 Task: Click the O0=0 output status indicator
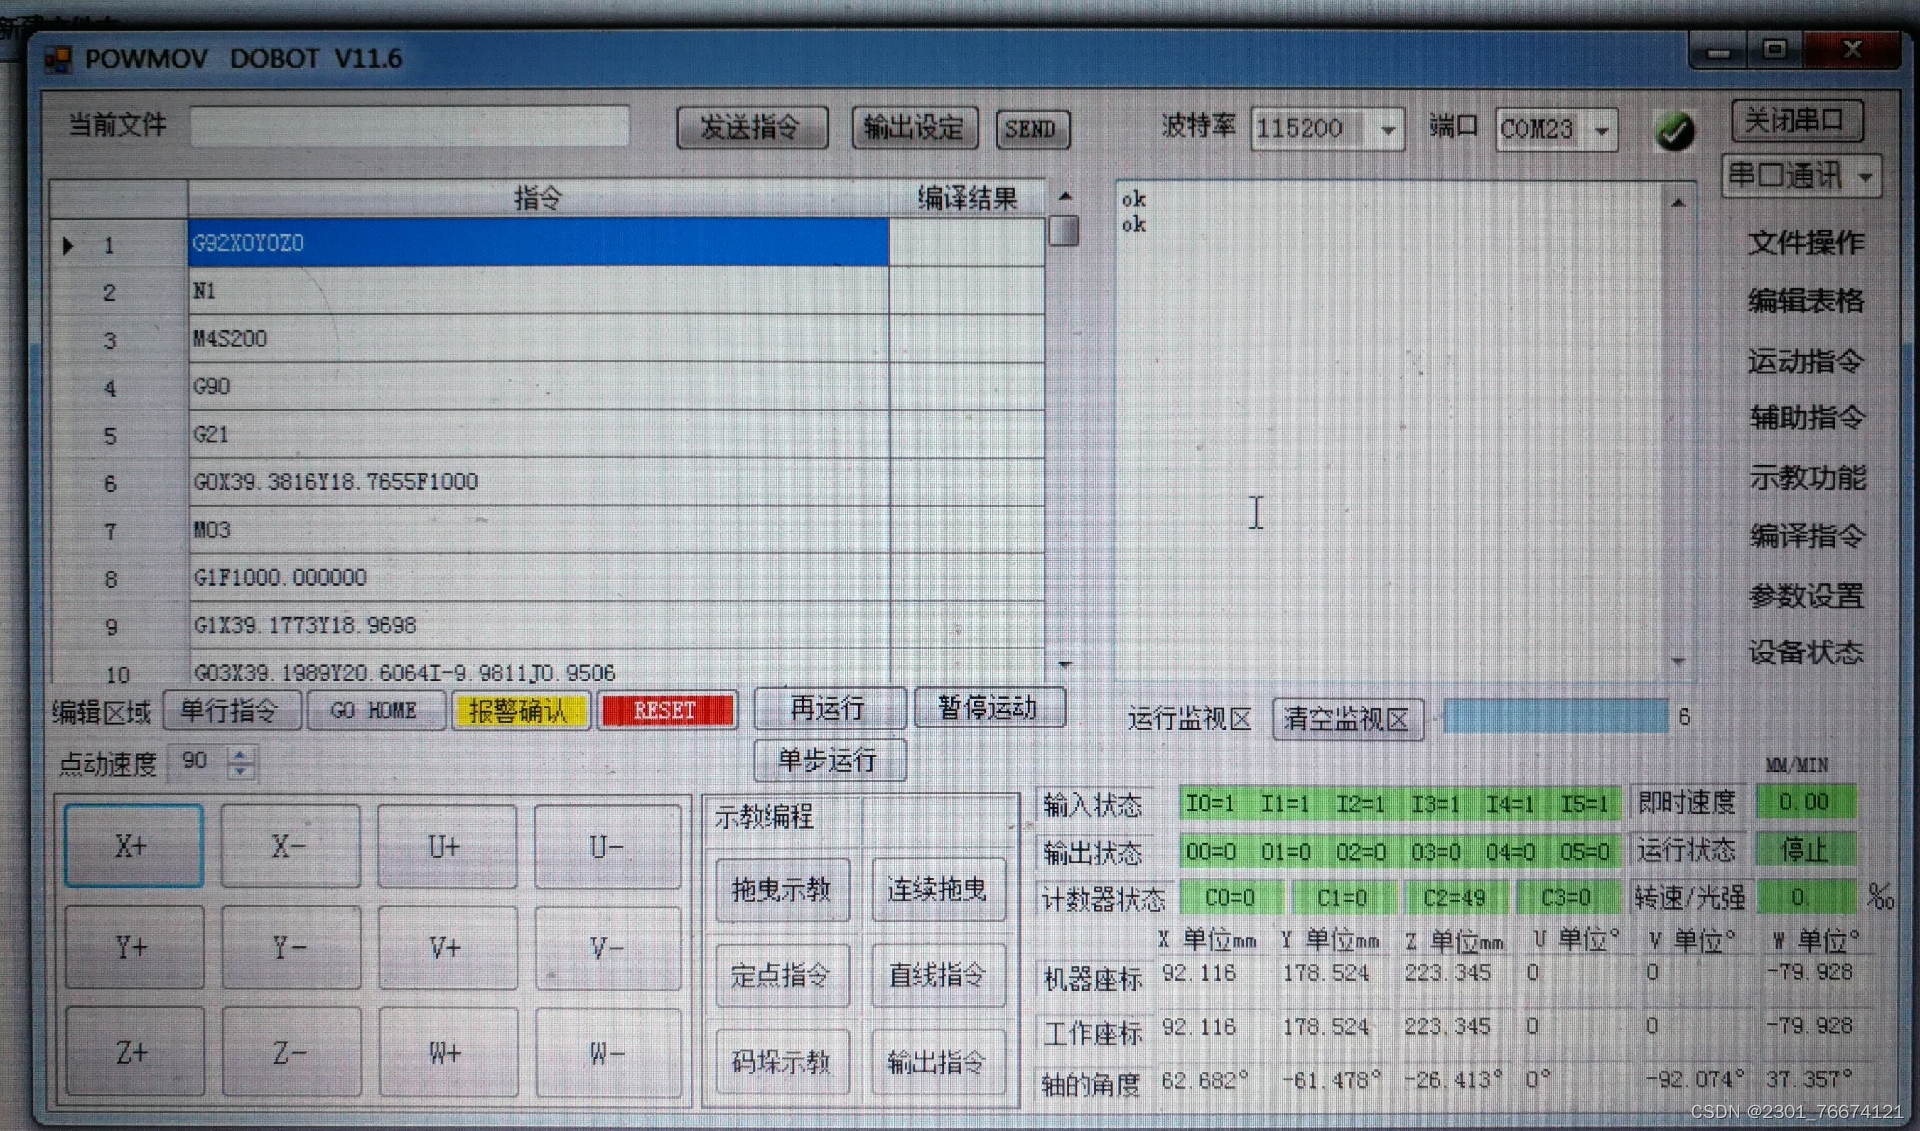pos(1211,851)
